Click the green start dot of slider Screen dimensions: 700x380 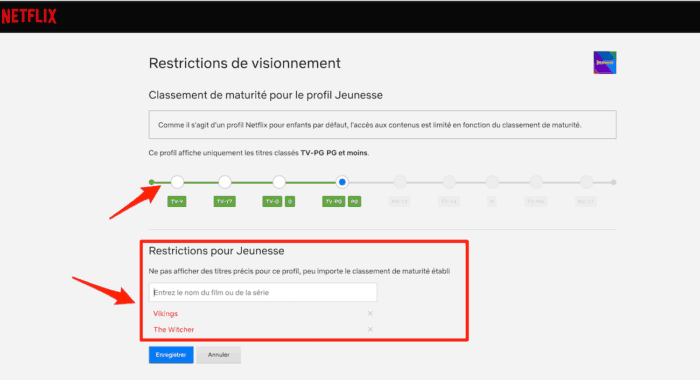pos(152,182)
